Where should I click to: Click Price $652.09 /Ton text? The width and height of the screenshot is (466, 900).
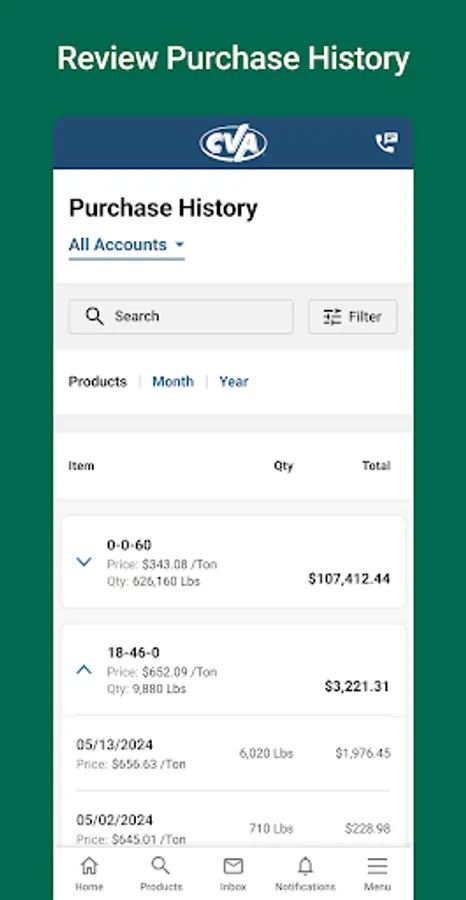pos(162,672)
